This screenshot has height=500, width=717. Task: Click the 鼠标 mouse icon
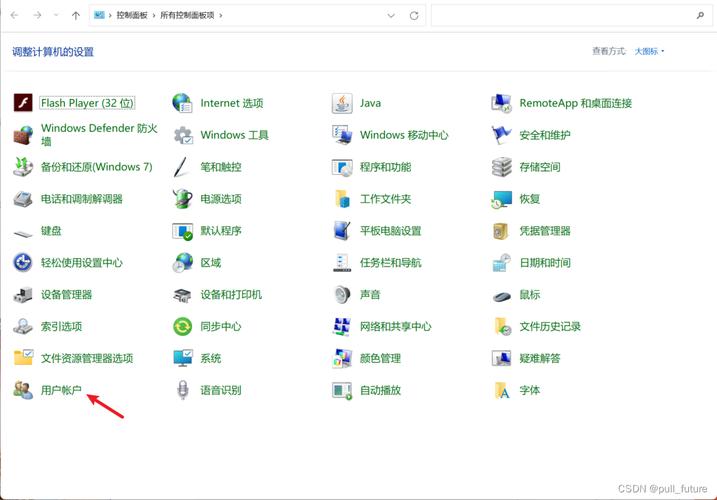pos(502,296)
